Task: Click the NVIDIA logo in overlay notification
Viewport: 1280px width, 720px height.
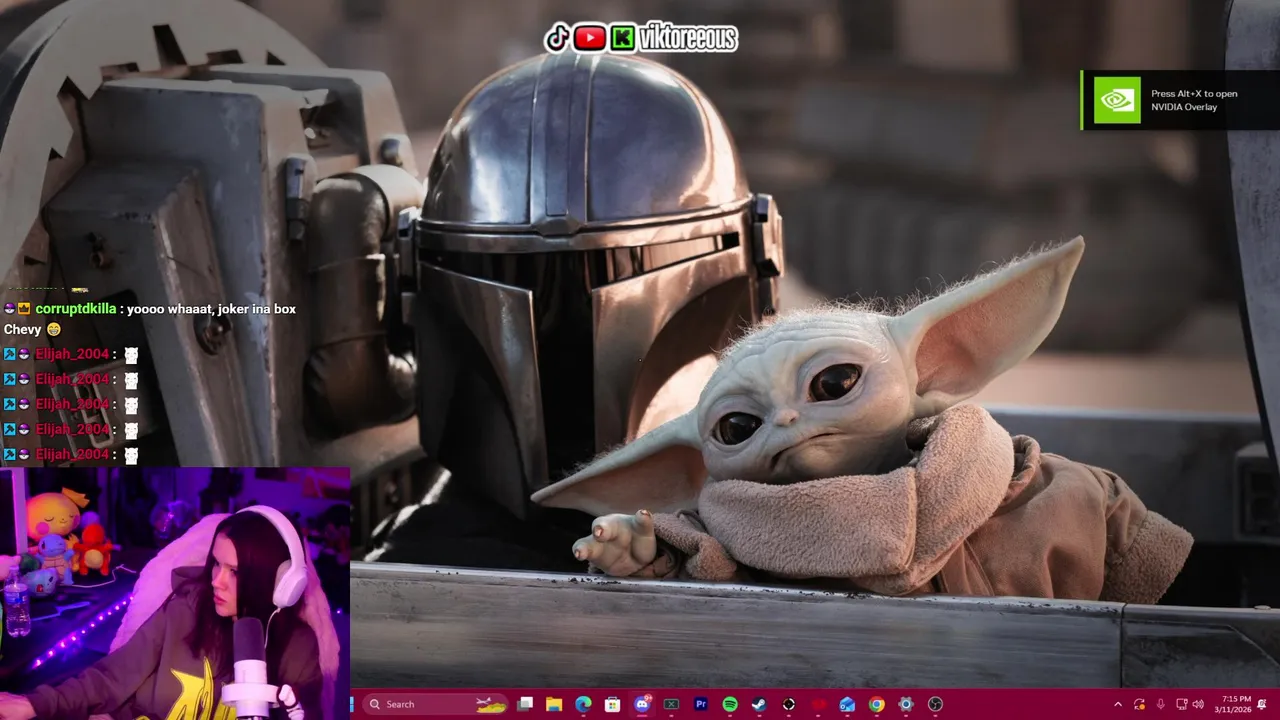Action: (1116, 100)
